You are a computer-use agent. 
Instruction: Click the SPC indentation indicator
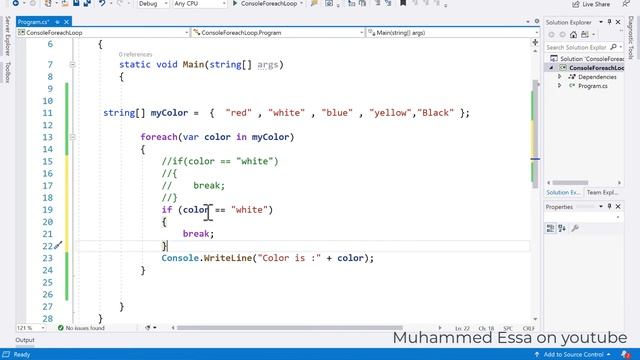[508, 328]
